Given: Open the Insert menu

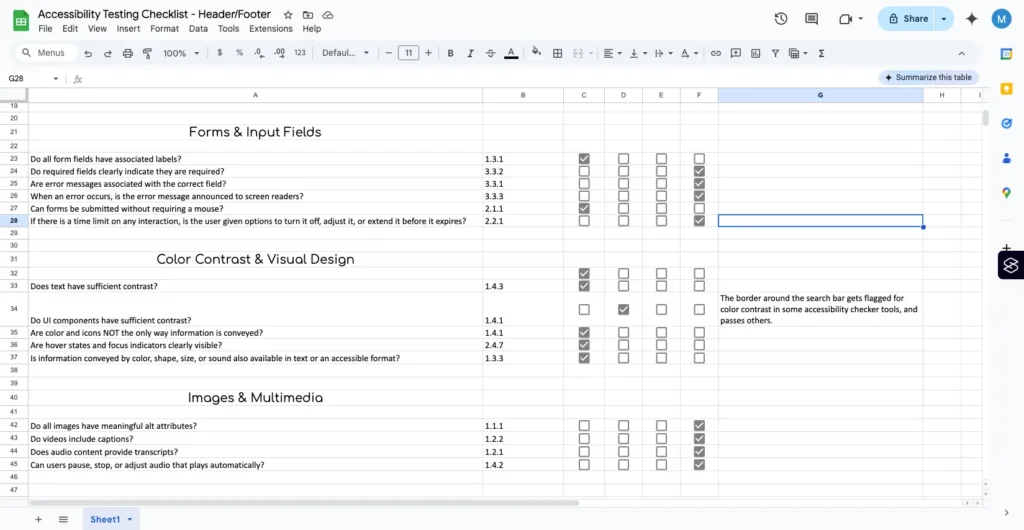Looking at the screenshot, I should (x=128, y=29).
